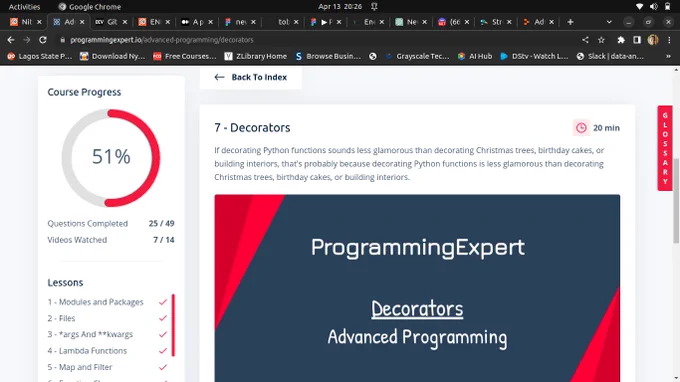Image resolution: width=680 pixels, height=382 pixels.
Task: Click the globe bookmark icon after Browse Busin
Action: (x=373, y=56)
